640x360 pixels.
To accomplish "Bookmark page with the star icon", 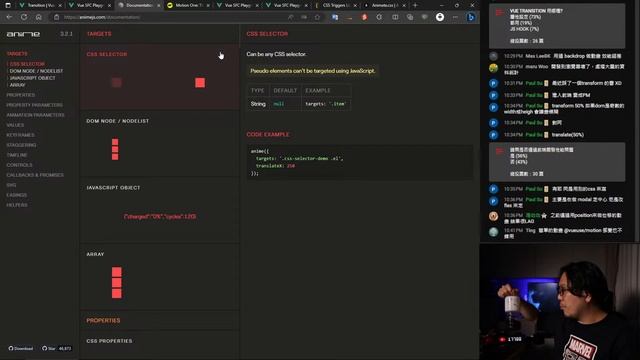I will coord(317,17).
